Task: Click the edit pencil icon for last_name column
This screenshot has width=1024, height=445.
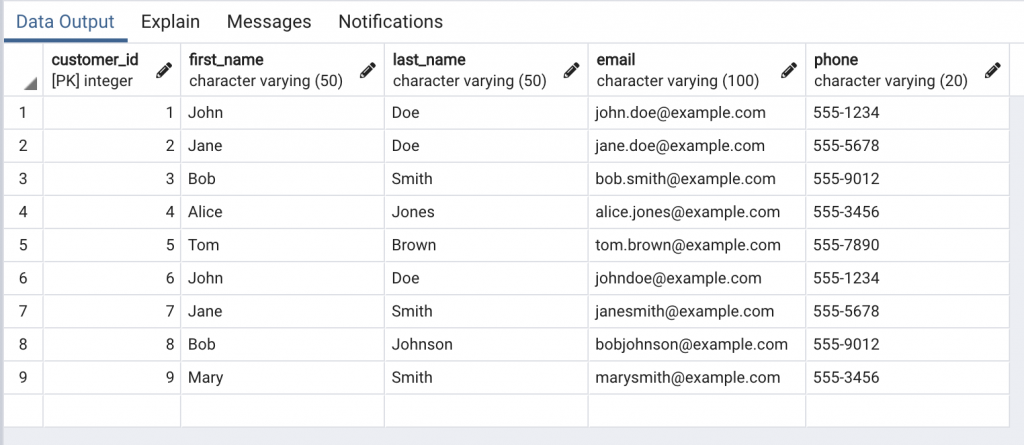Action: 571,70
